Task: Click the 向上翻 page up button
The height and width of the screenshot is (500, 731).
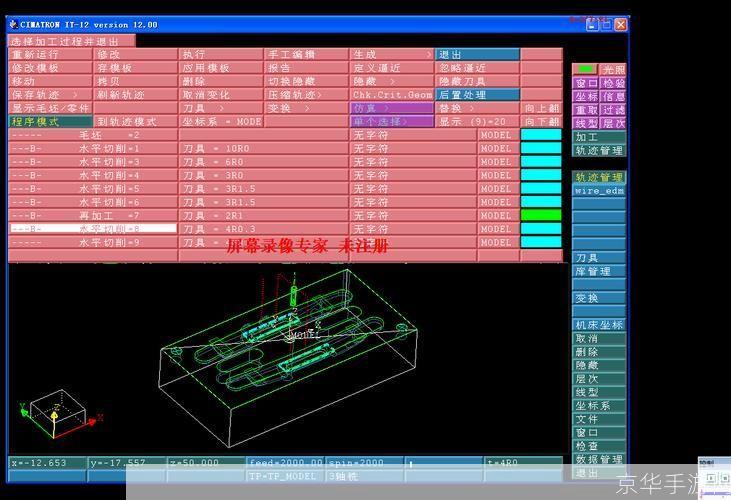Action: click(x=541, y=108)
